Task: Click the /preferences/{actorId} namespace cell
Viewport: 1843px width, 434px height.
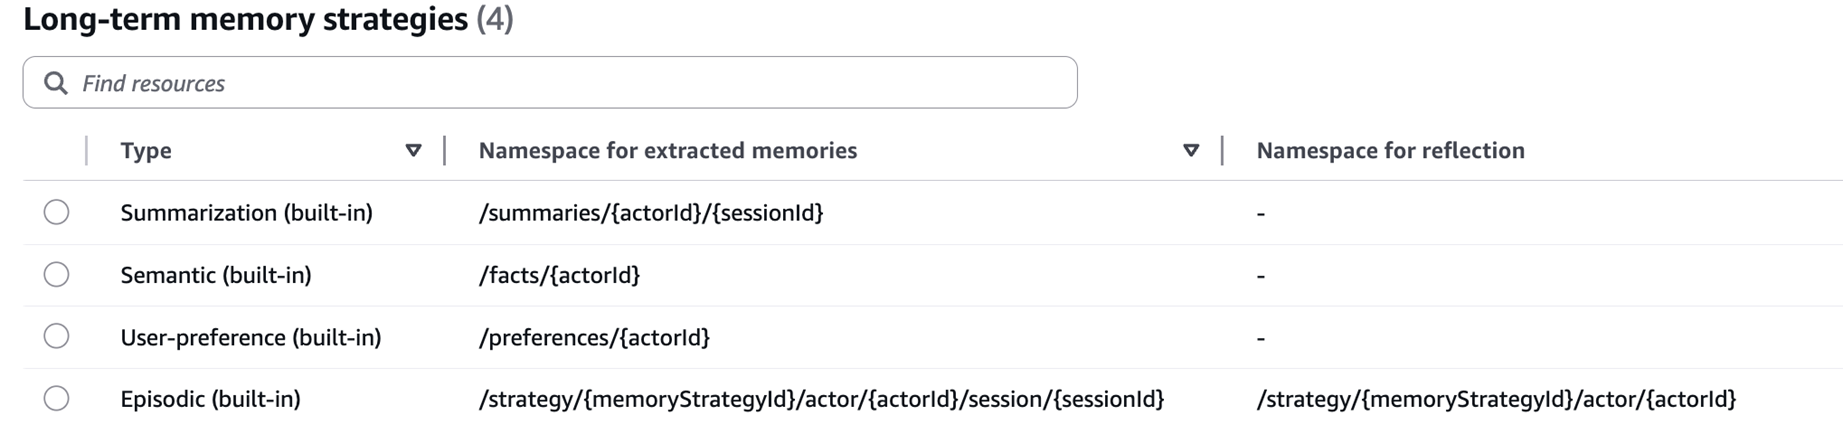Action: [594, 337]
